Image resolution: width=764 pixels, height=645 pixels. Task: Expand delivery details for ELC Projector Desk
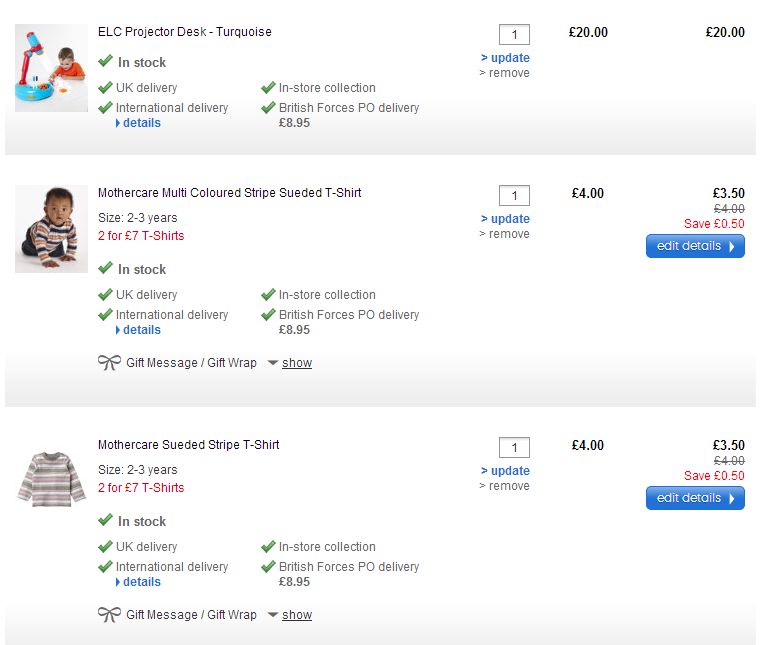point(141,123)
